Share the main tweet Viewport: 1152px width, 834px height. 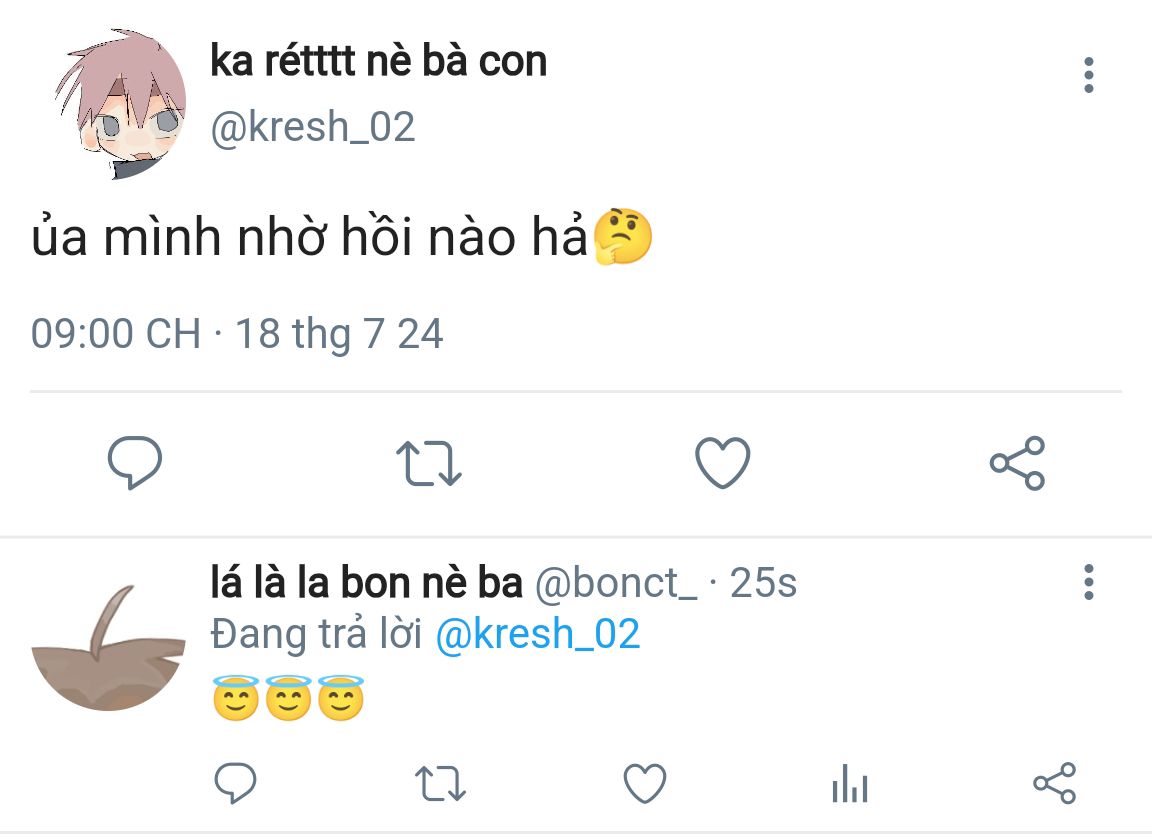pyautogui.click(x=1017, y=464)
